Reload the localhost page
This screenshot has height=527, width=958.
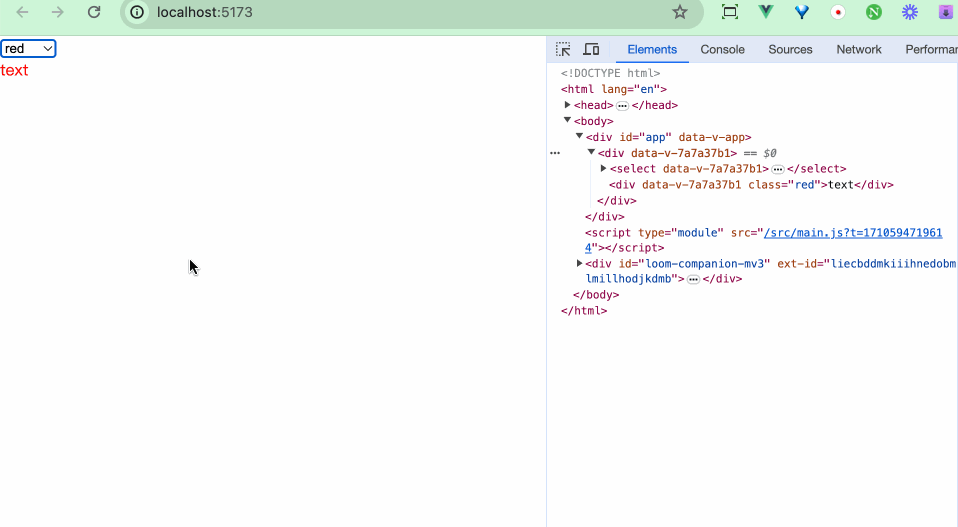[x=94, y=12]
